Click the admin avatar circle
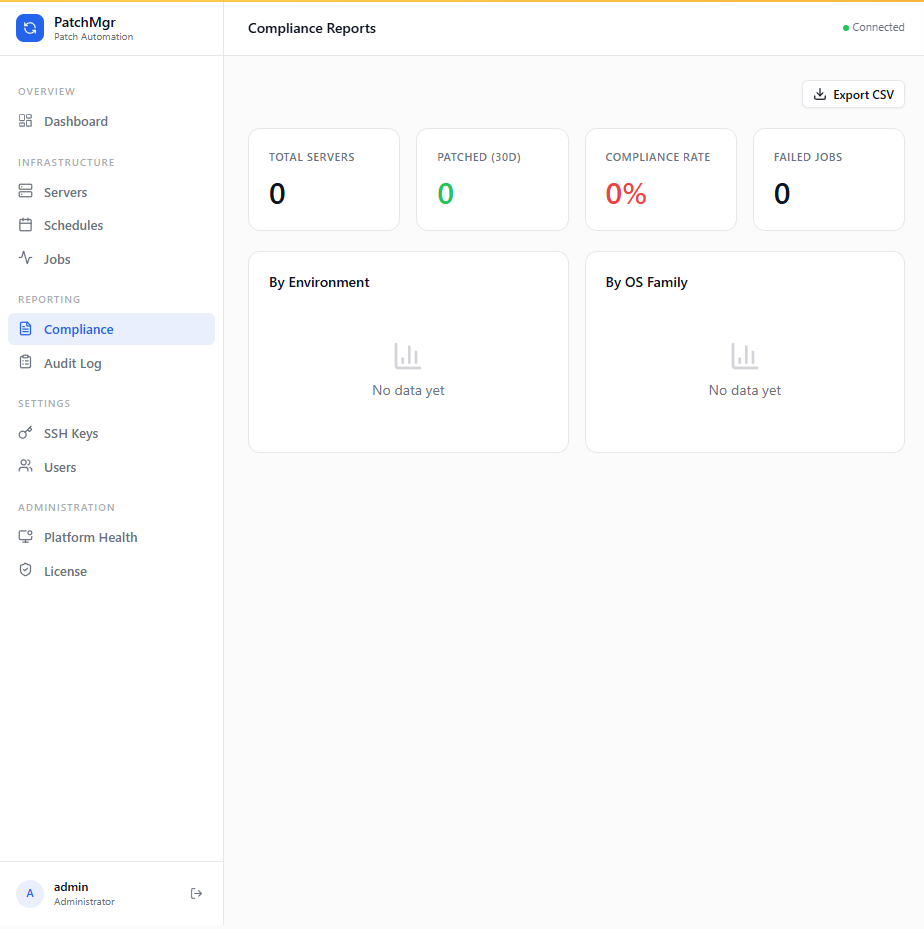Screen dimensions: 924x929 pos(30,893)
